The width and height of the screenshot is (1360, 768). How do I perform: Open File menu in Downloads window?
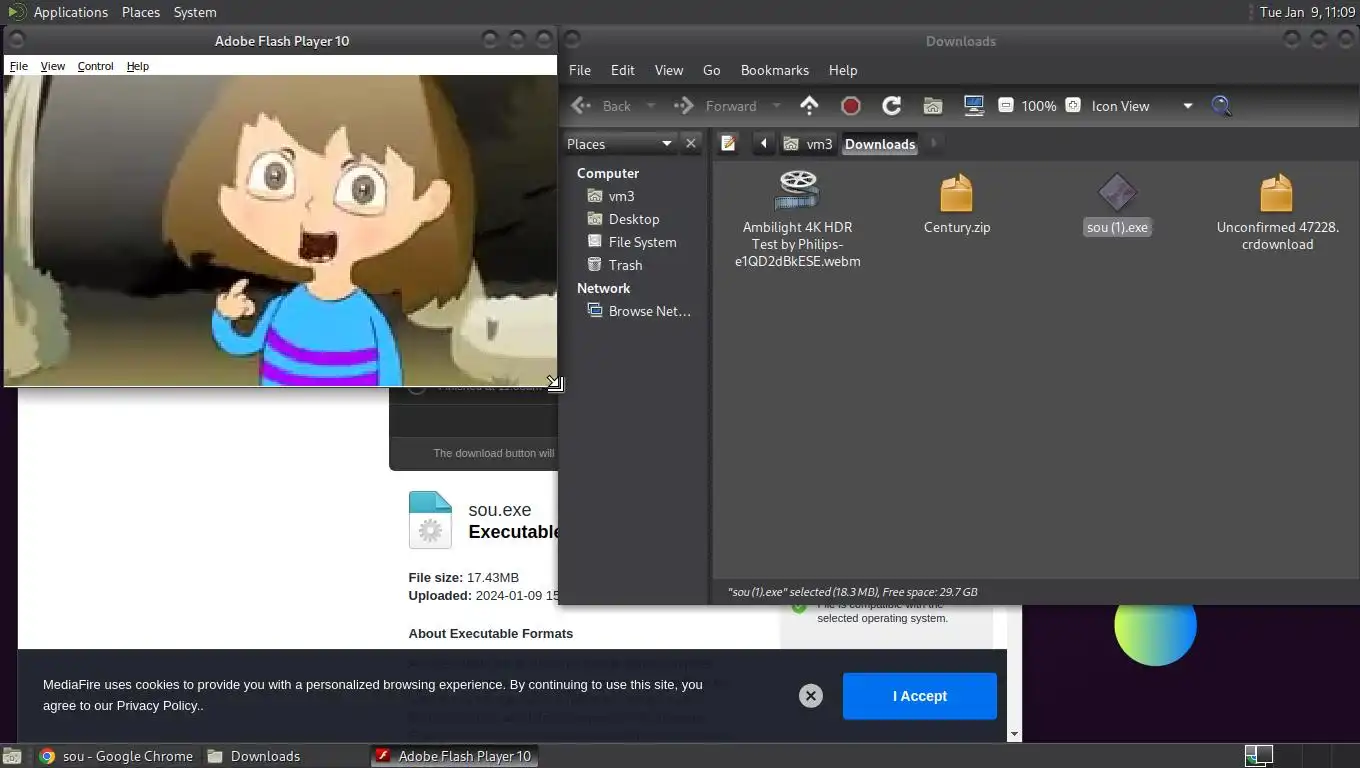click(x=580, y=70)
